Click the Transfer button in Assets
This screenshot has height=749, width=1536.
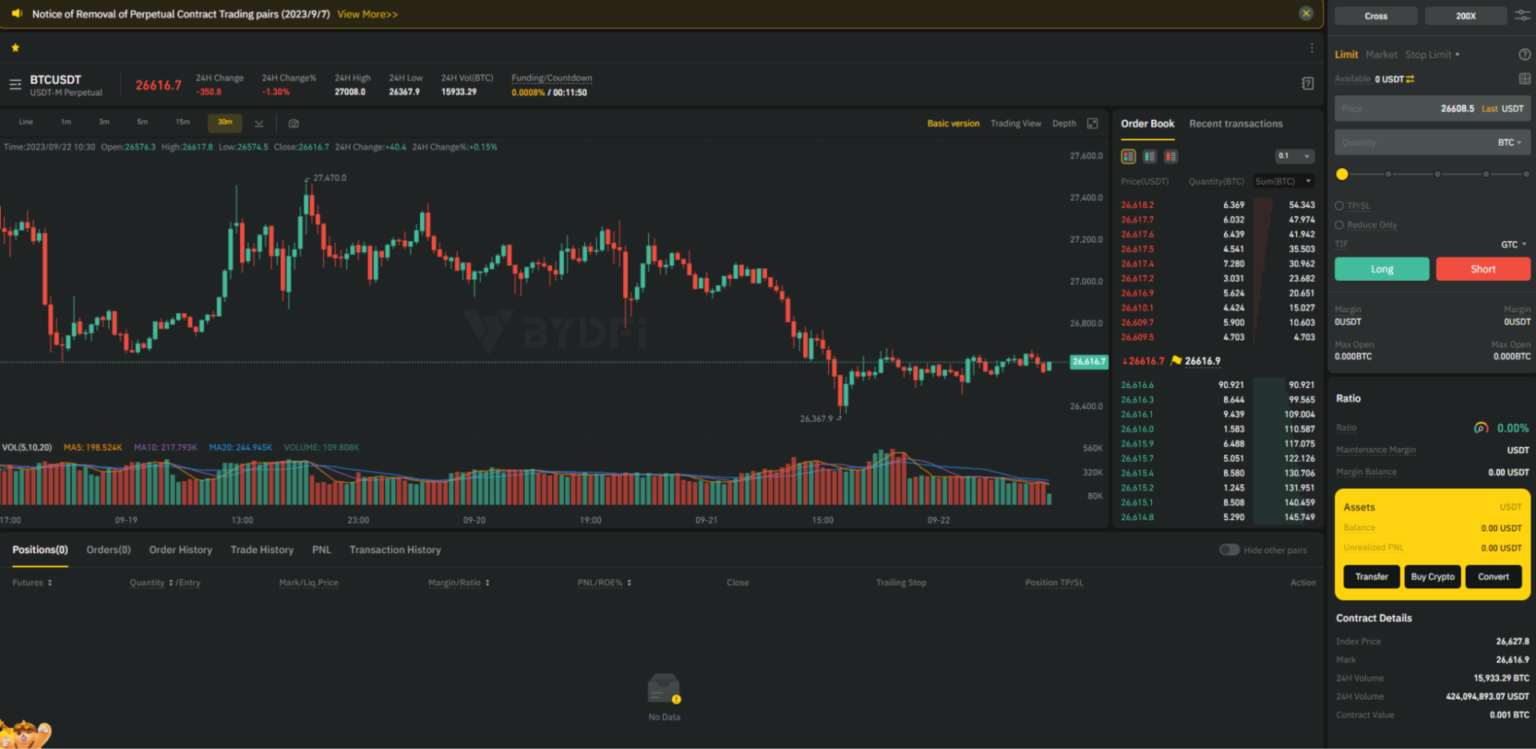1371,577
